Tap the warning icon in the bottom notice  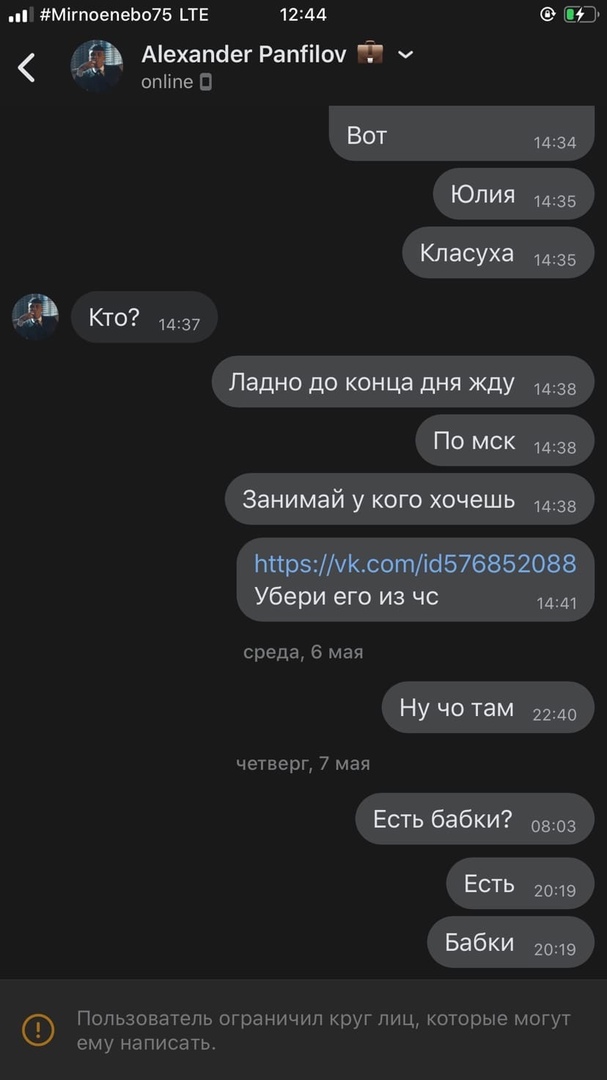tap(39, 1030)
